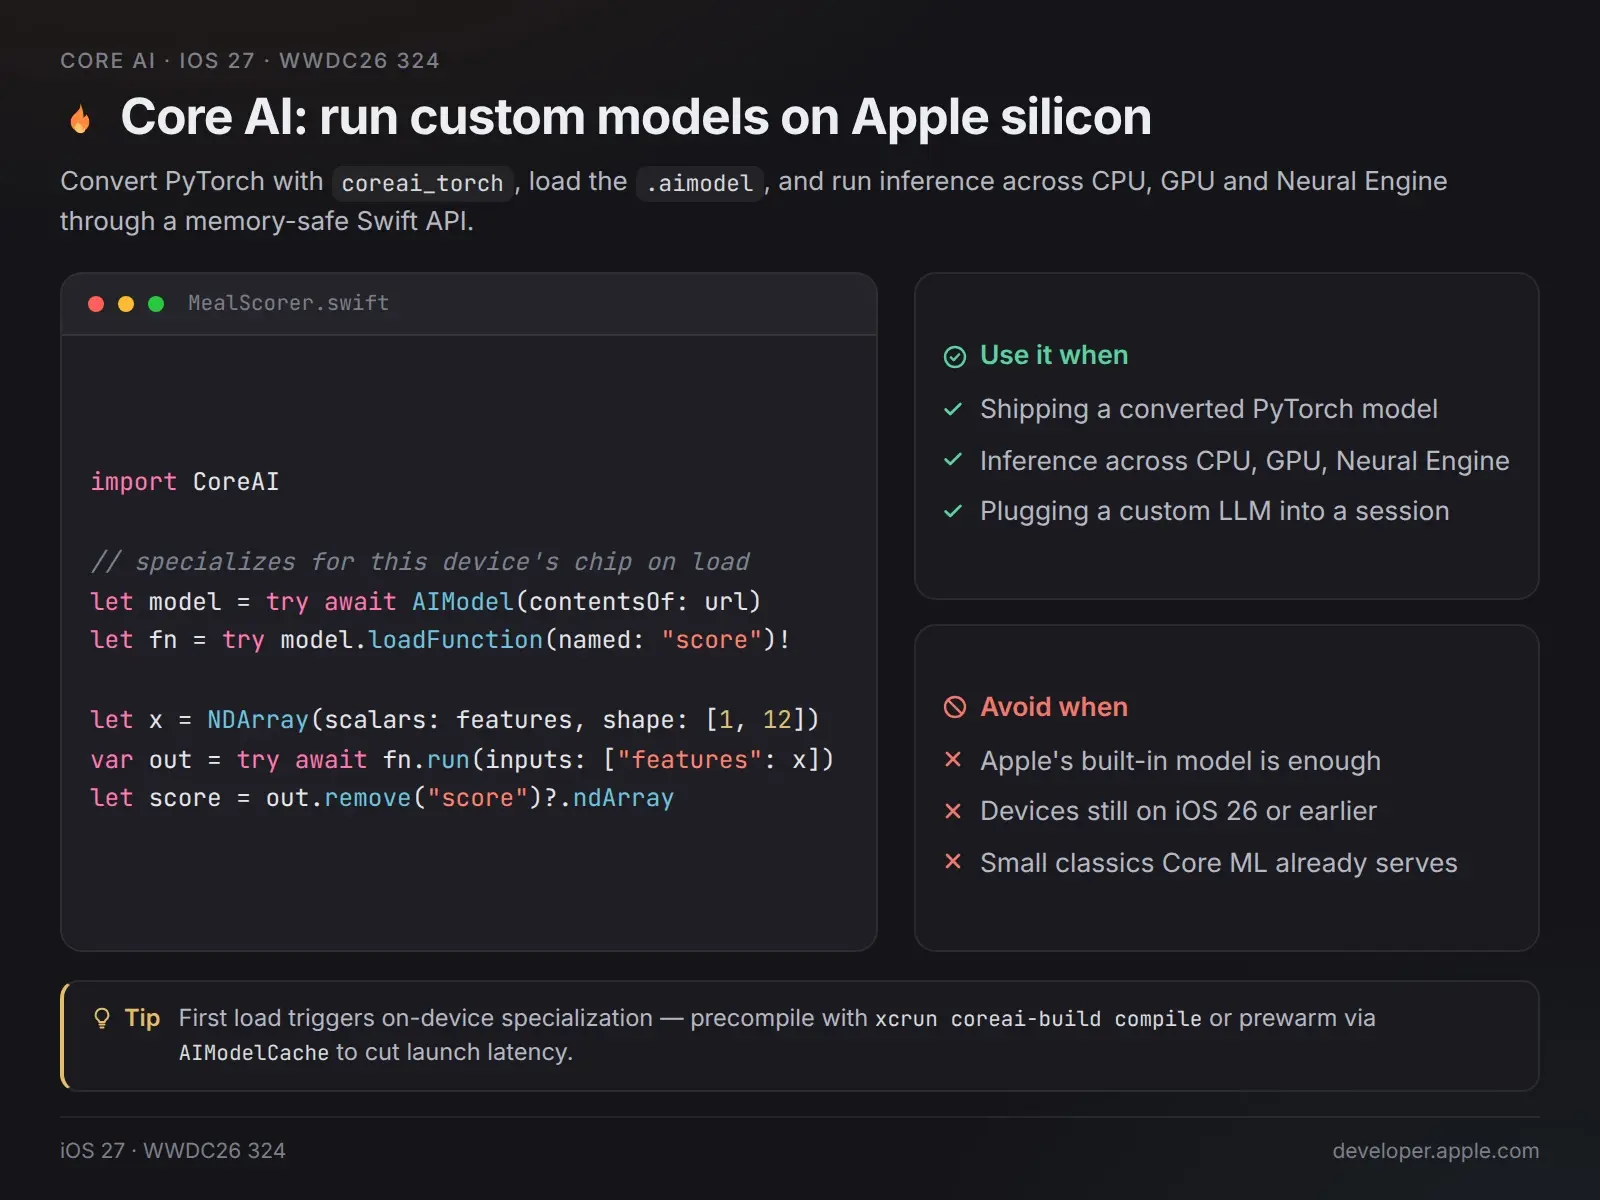Screen dimensions: 1600x1200
Task: Click the flame icon beside the title
Action: pyautogui.click(x=81, y=119)
